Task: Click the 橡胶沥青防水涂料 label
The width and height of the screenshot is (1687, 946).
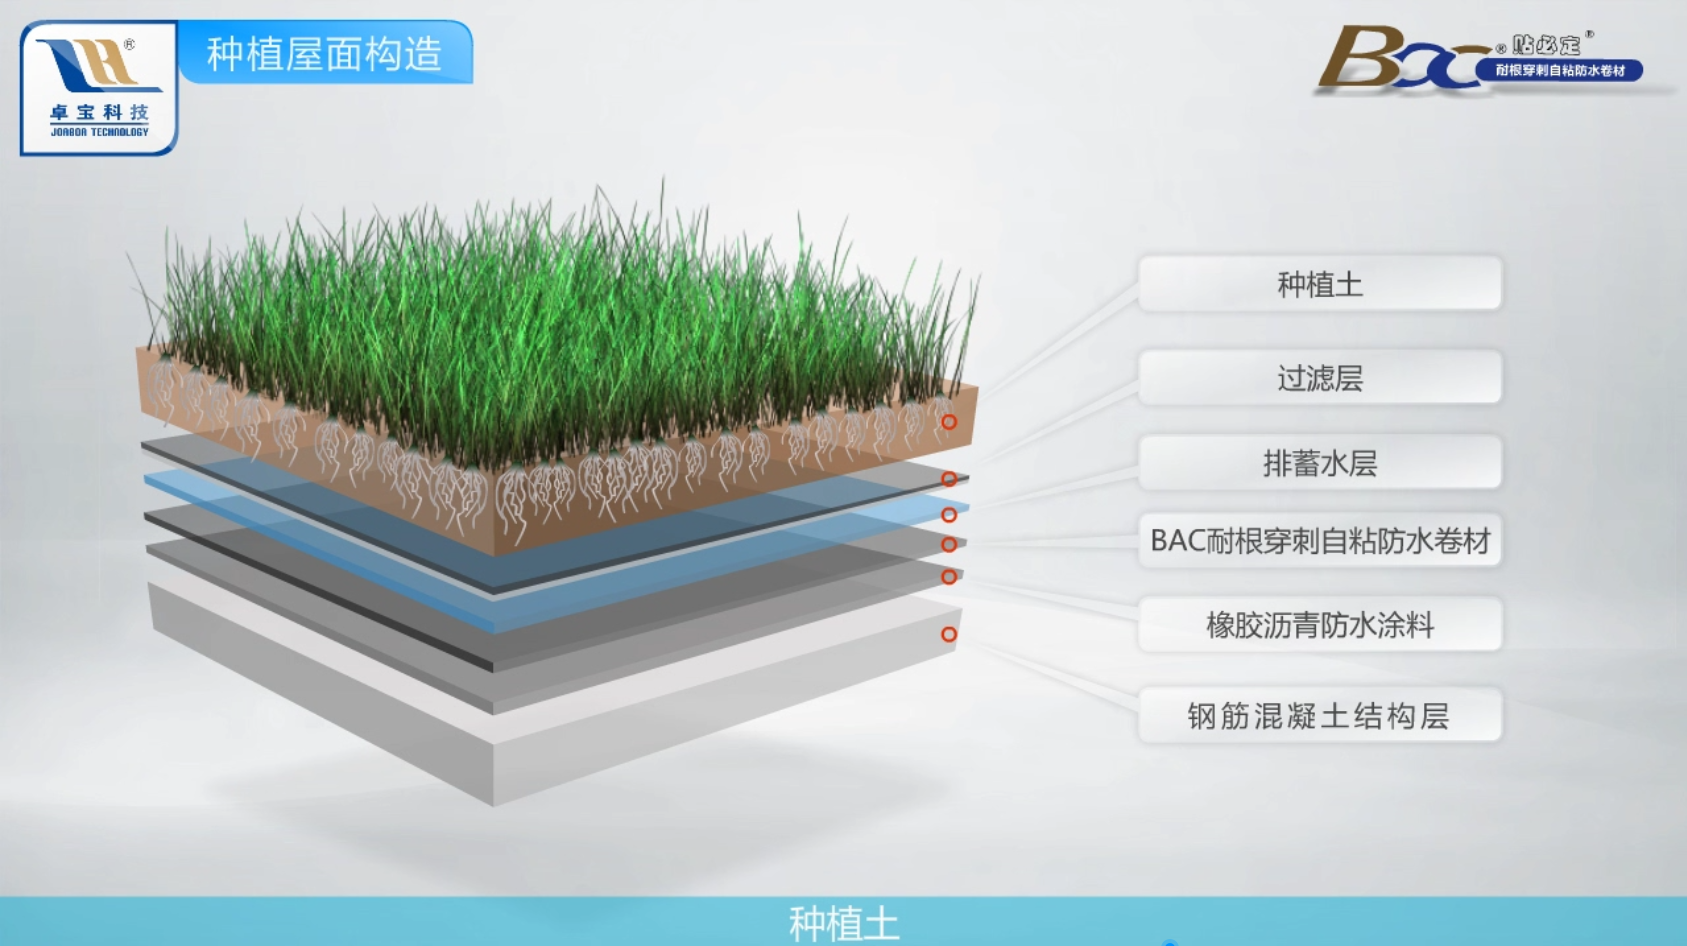Action: tap(1319, 625)
